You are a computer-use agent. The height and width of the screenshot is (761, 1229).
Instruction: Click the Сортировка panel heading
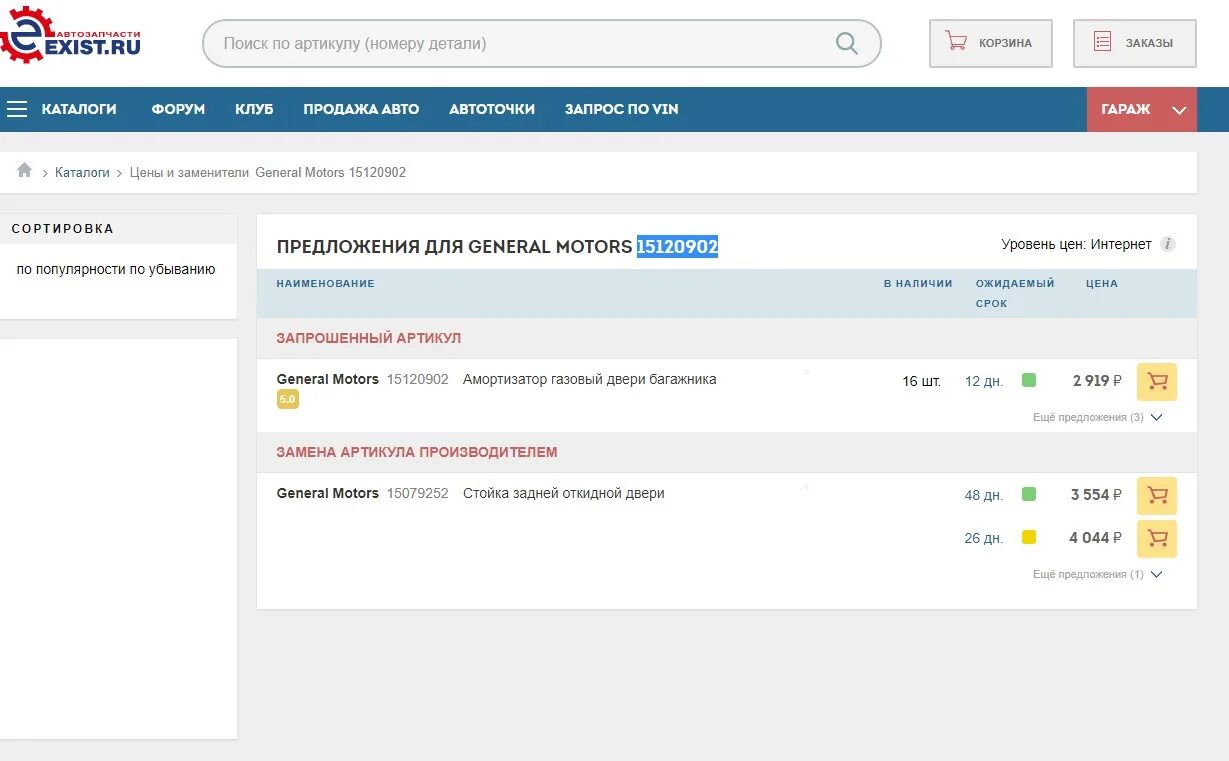(x=63, y=229)
